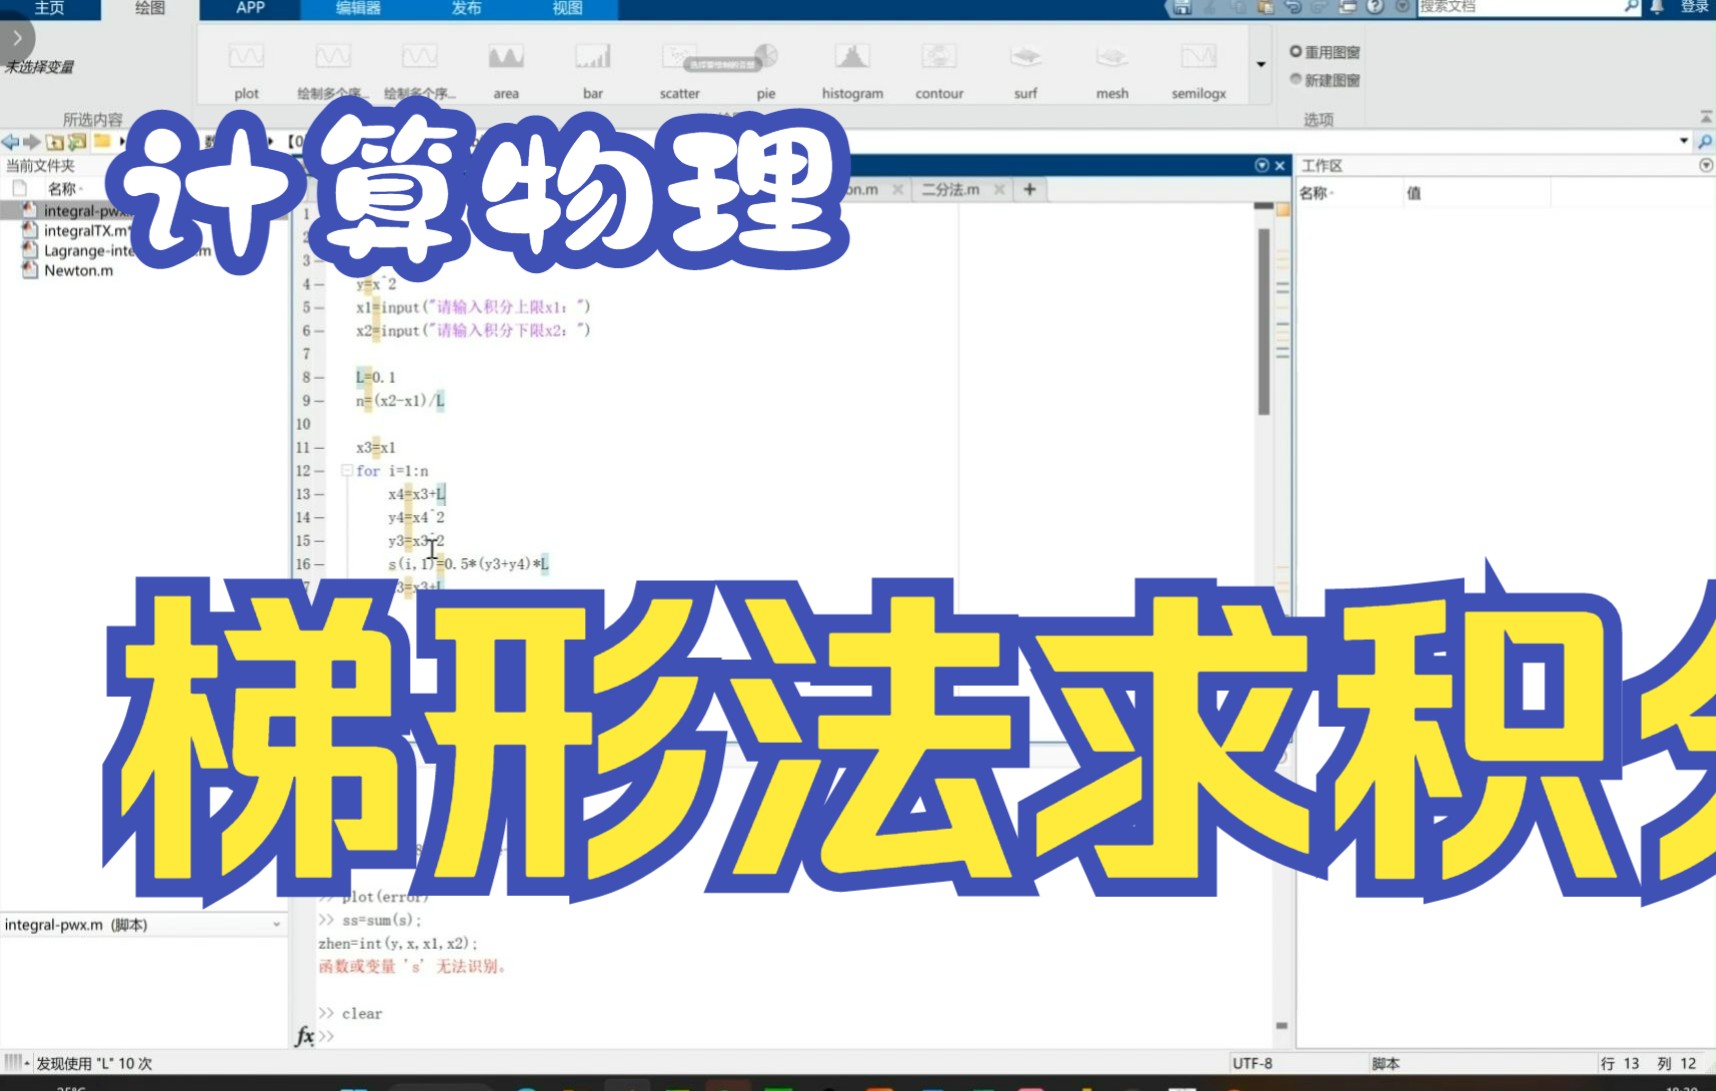This screenshot has width=1716, height=1091.
Task: Select the pie chart type
Action: 766,69
